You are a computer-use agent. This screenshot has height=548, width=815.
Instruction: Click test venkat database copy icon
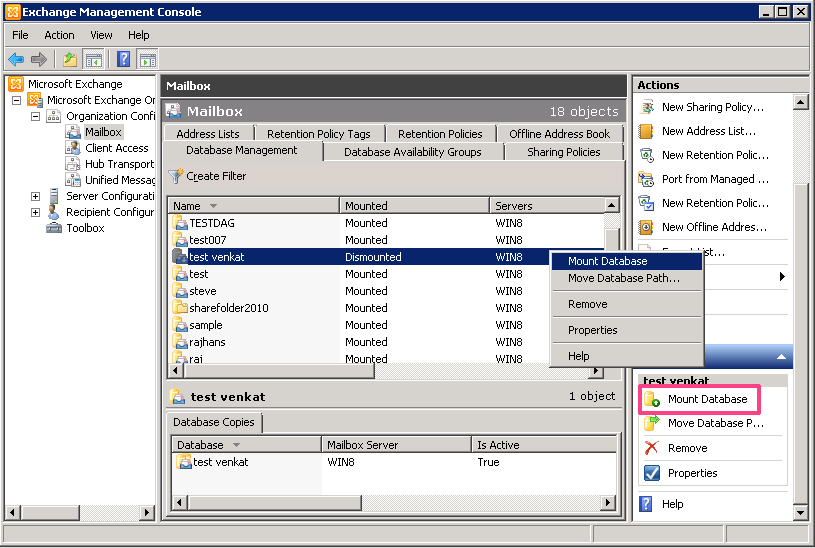click(183, 462)
